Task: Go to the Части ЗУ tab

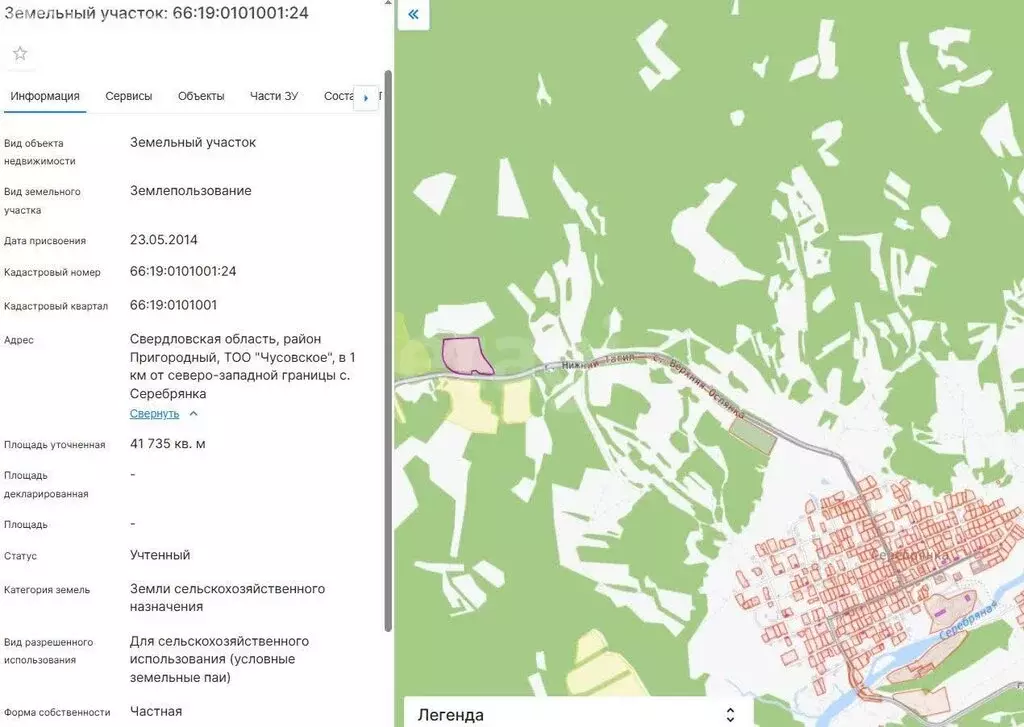Action: pos(274,96)
